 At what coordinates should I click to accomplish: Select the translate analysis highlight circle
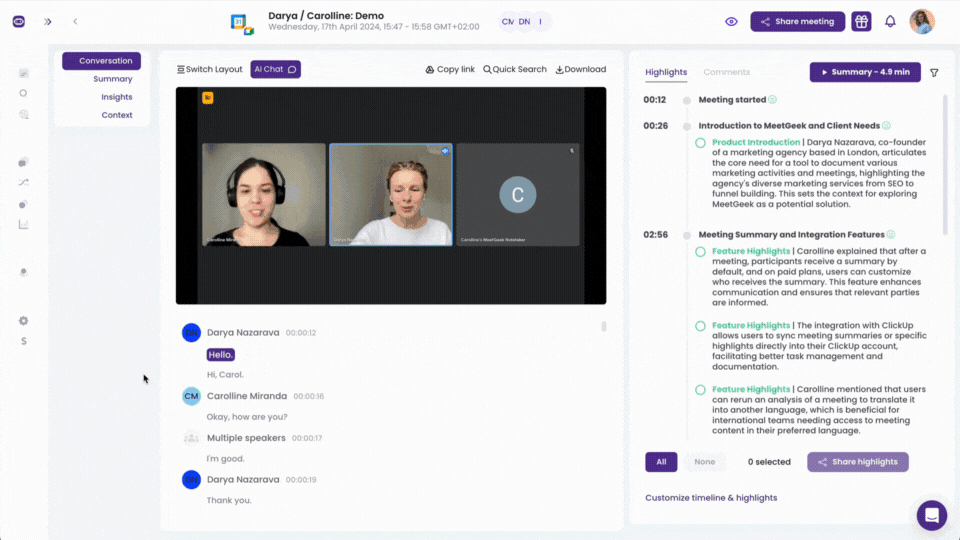pyautogui.click(x=700, y=390)
